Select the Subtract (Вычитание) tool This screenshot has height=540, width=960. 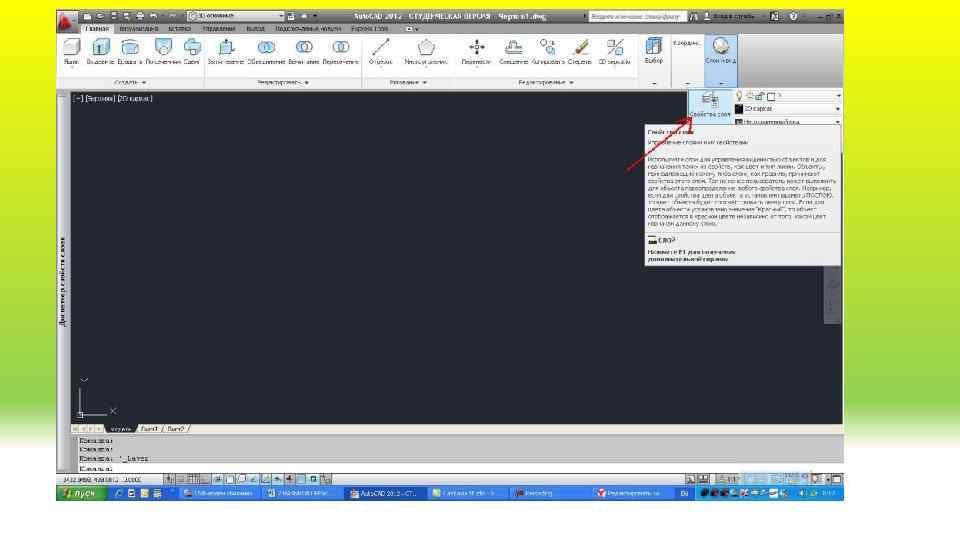point(304,51)
